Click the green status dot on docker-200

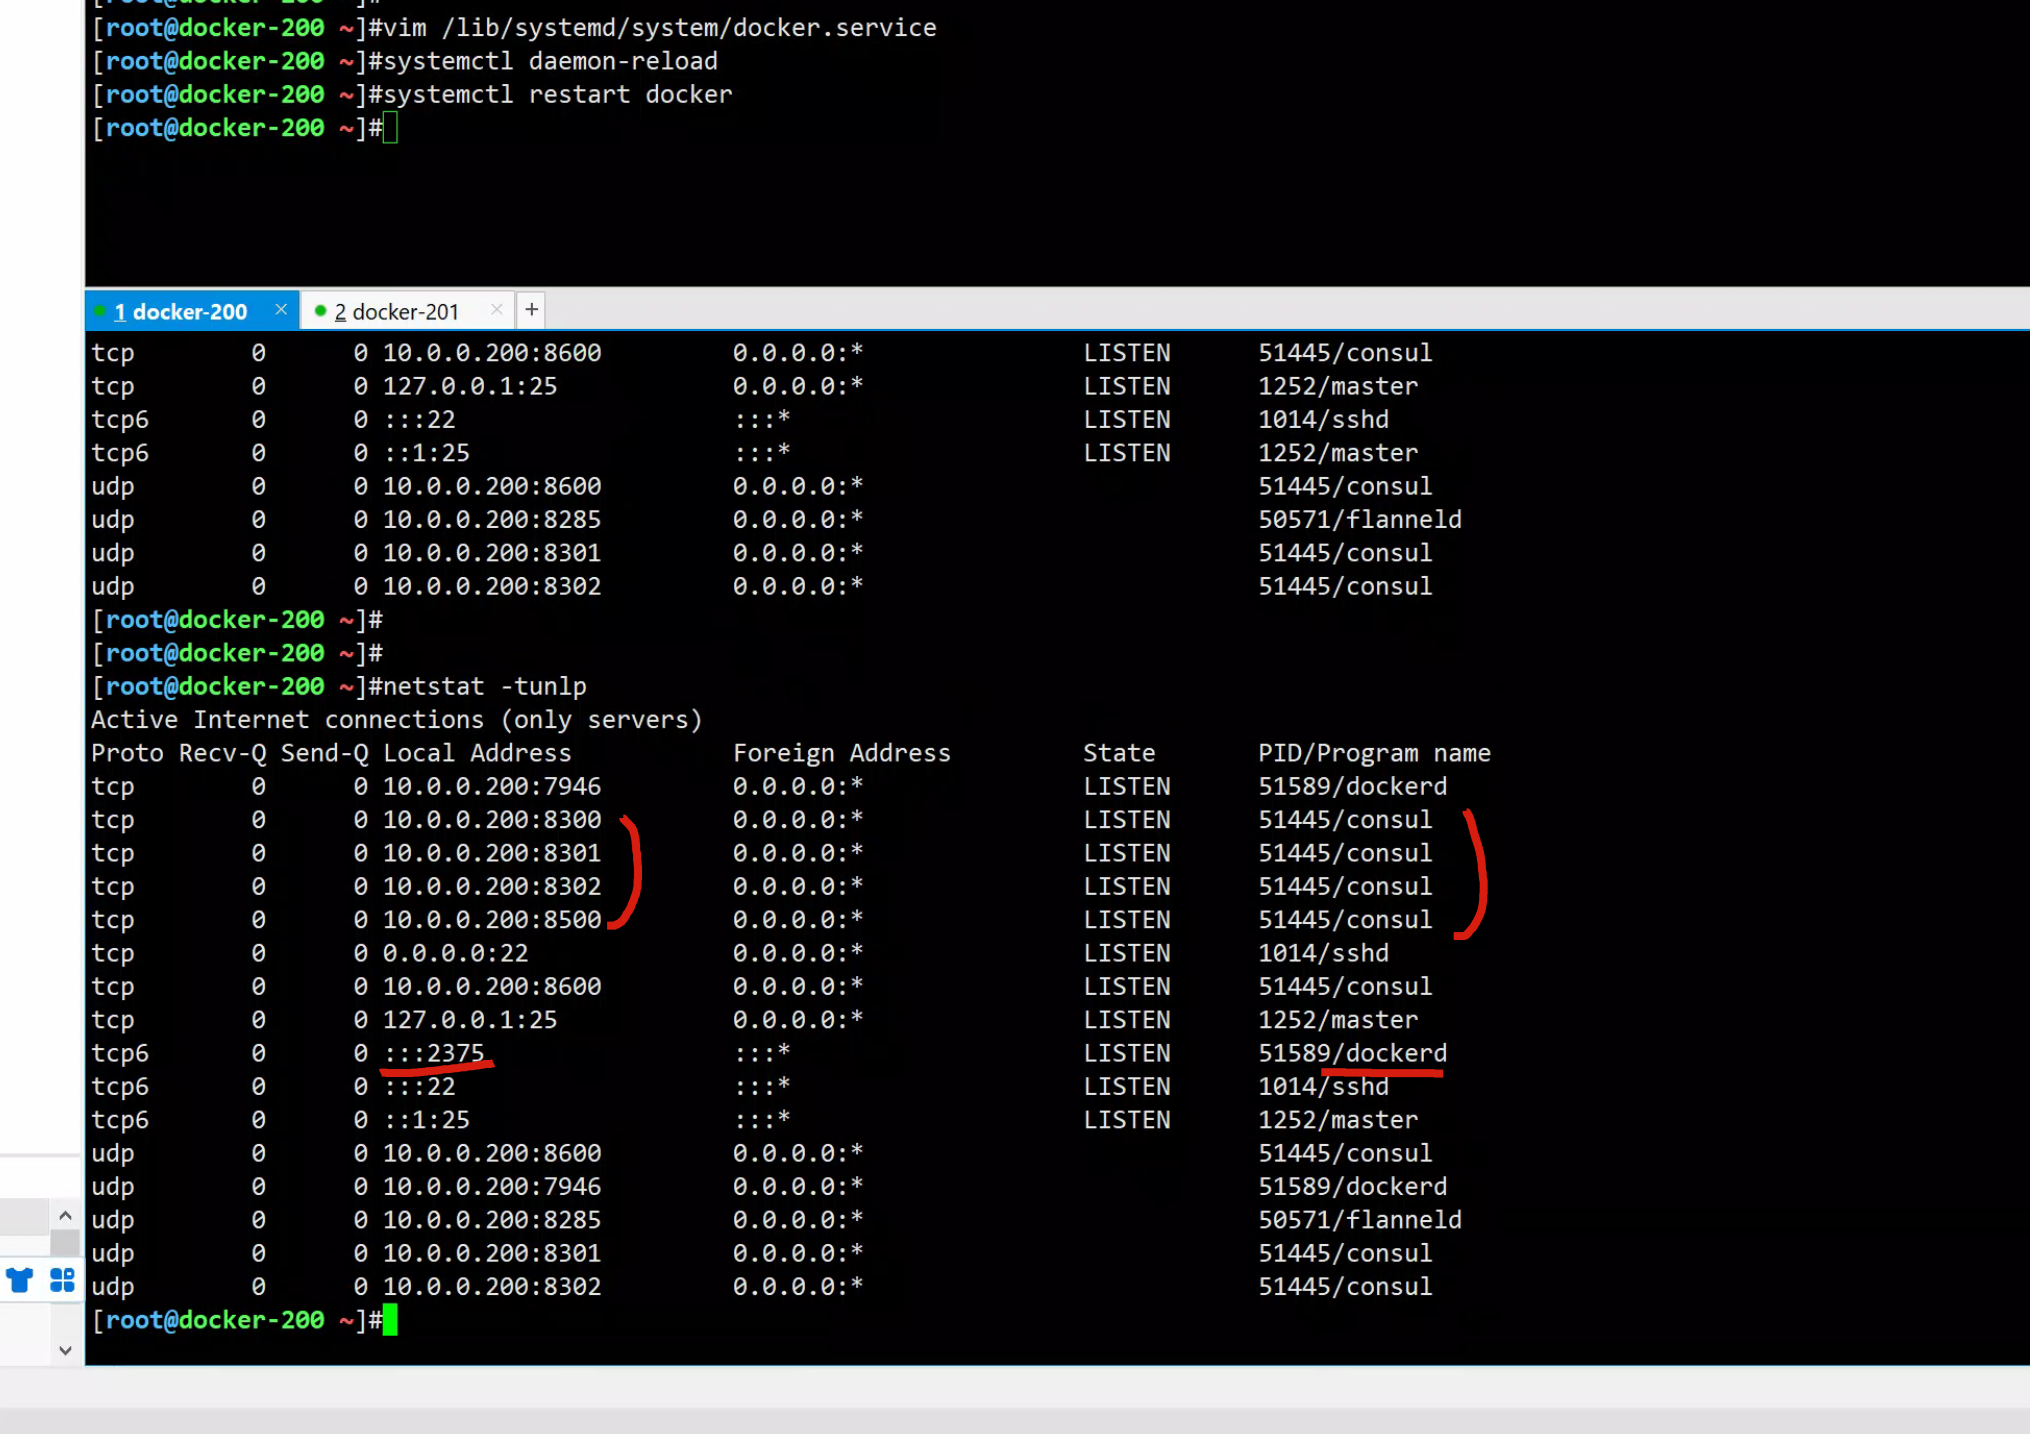[x=100, y=311]
